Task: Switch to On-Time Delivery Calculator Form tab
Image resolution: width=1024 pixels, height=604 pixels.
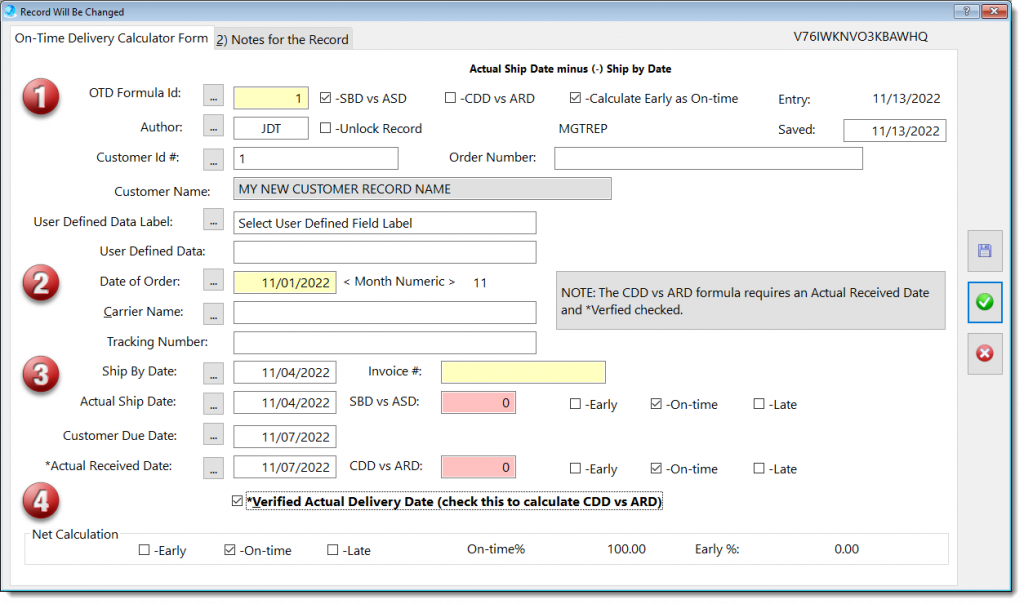Action: (x=111, y=38)
